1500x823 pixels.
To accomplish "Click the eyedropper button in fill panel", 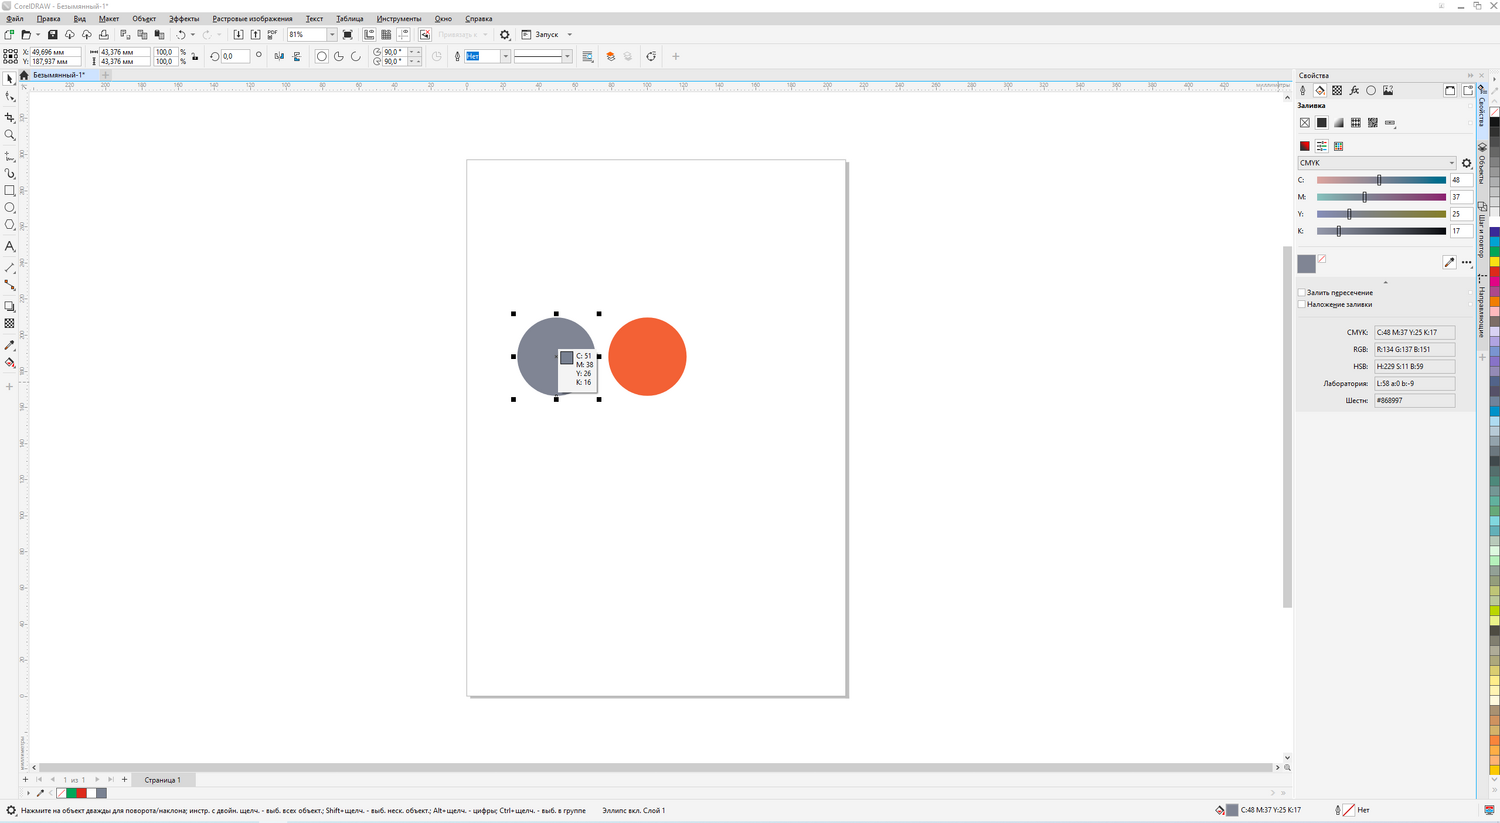I will [x=1449, y=262].
